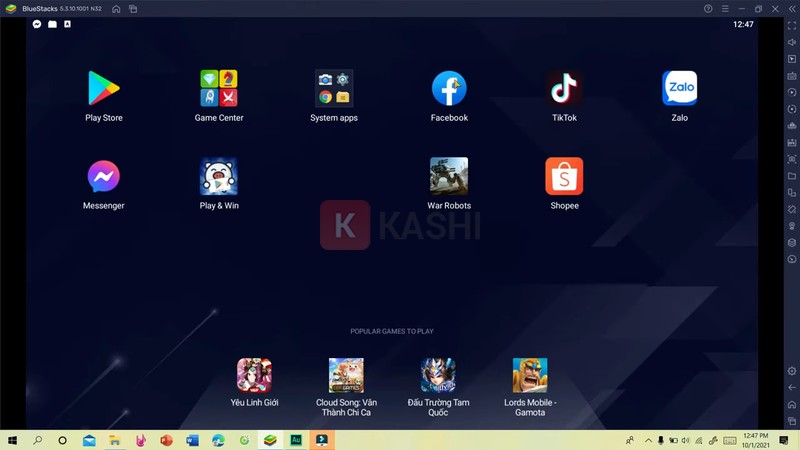800x450 pixels.
Task: Toggle full screen from side toolbar
Action: [x=792, y=26]
